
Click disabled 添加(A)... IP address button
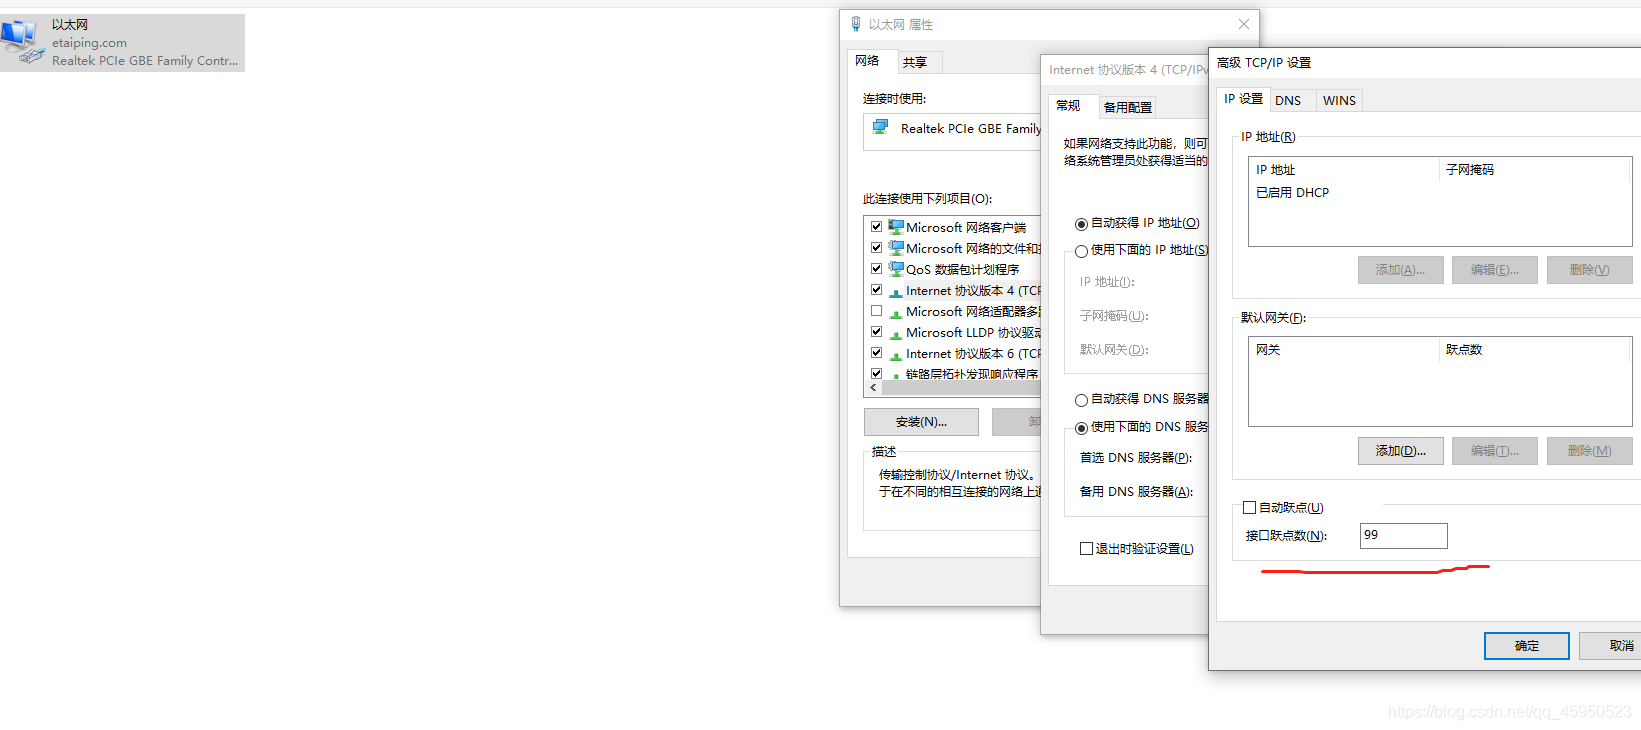1400,270
